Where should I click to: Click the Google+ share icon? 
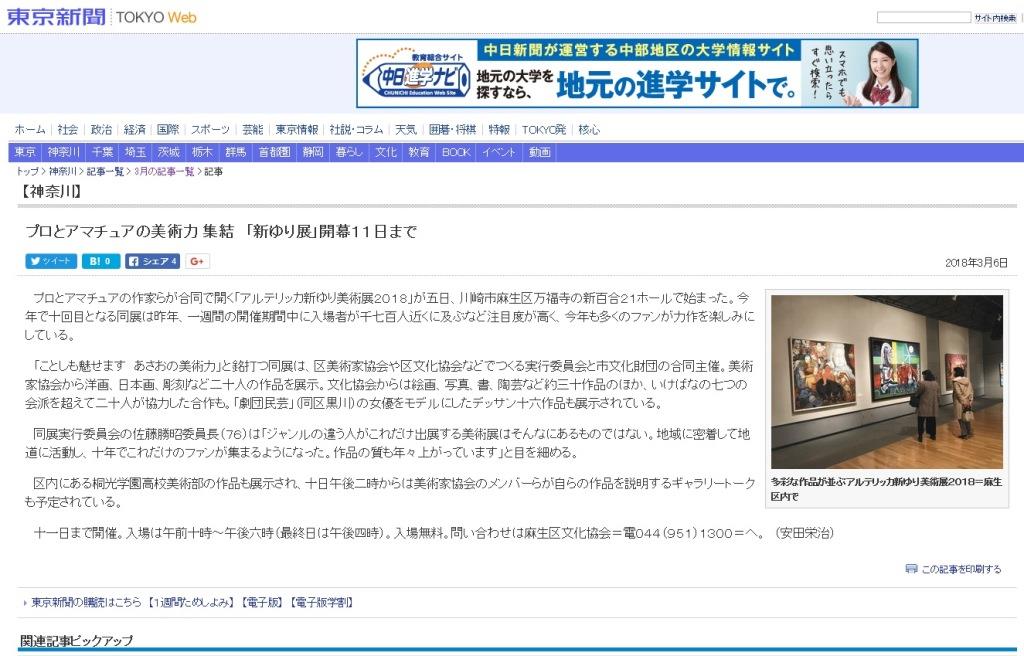click(197, 261)
